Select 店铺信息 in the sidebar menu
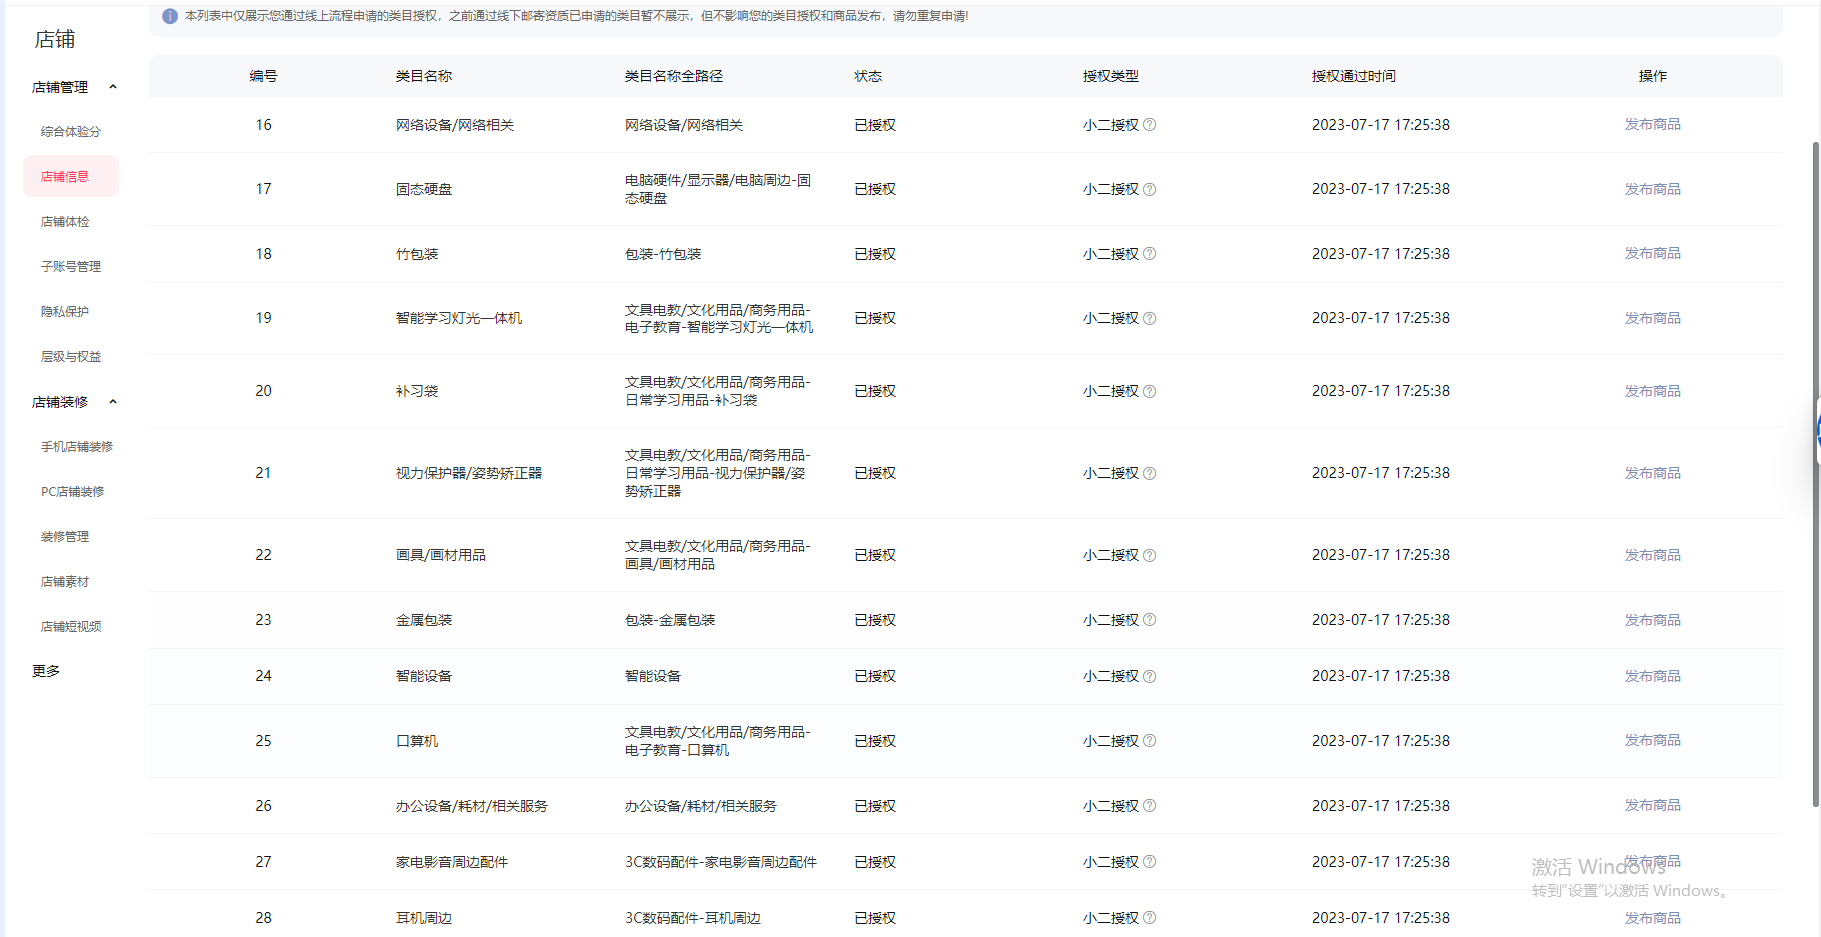 [x=65, y=177]
